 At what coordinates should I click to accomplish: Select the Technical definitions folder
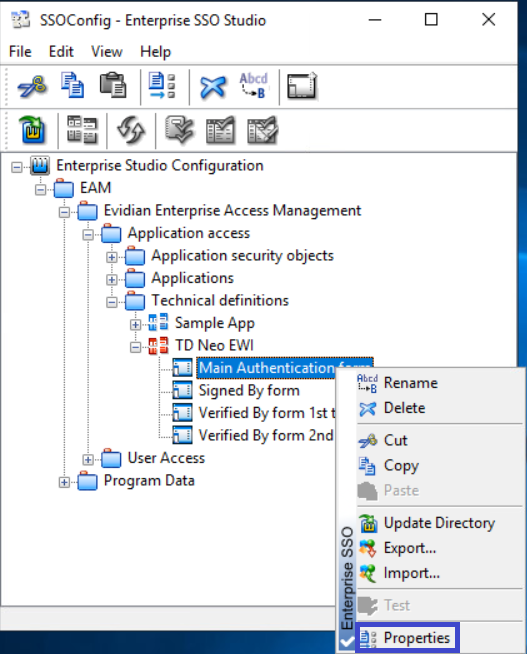220,300
